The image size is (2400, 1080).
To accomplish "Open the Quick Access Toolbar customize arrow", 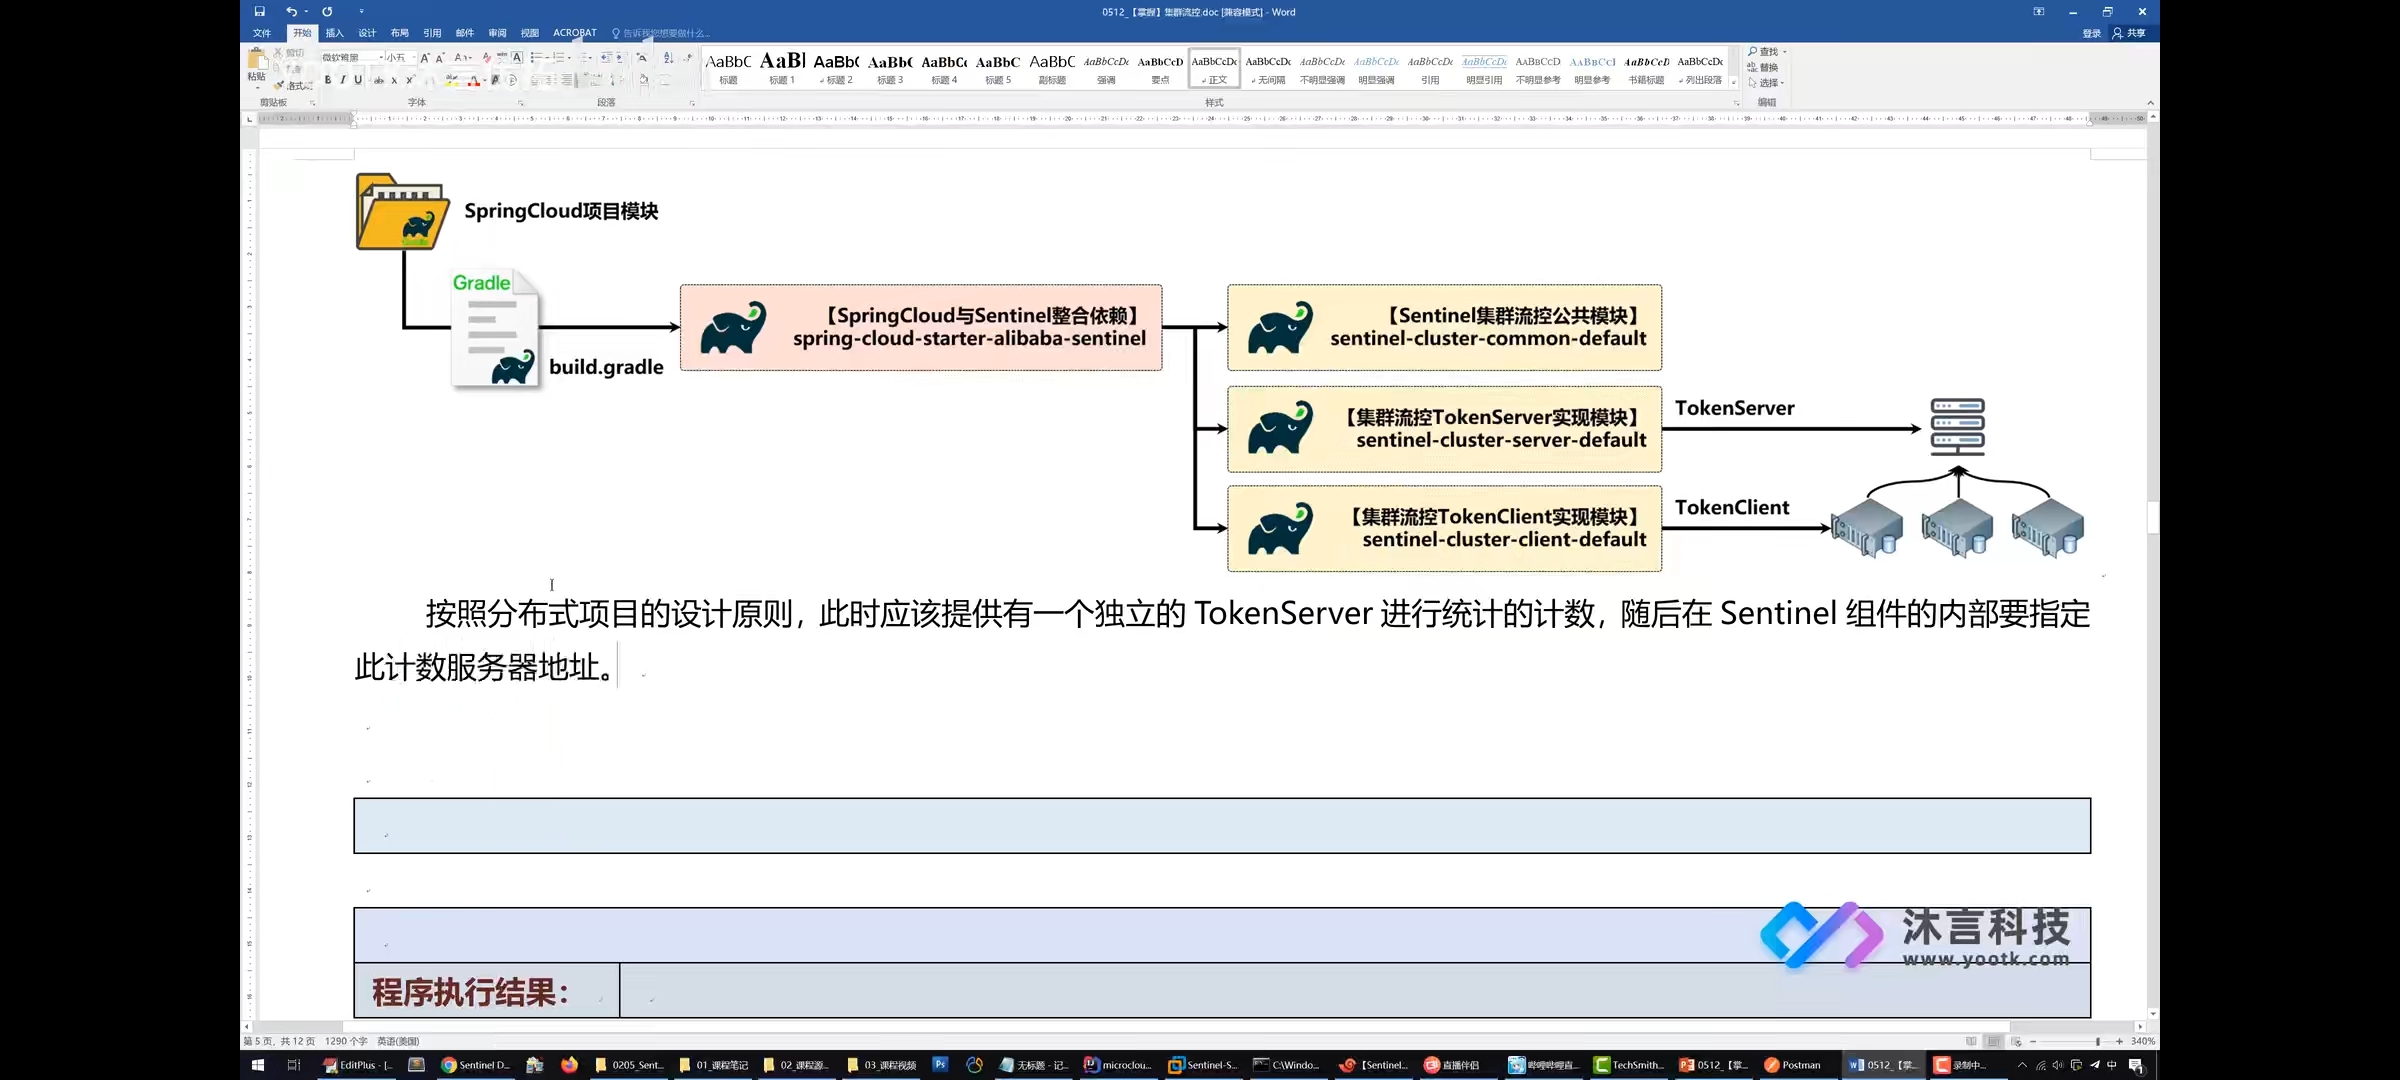I will click(x=361, y=12).
